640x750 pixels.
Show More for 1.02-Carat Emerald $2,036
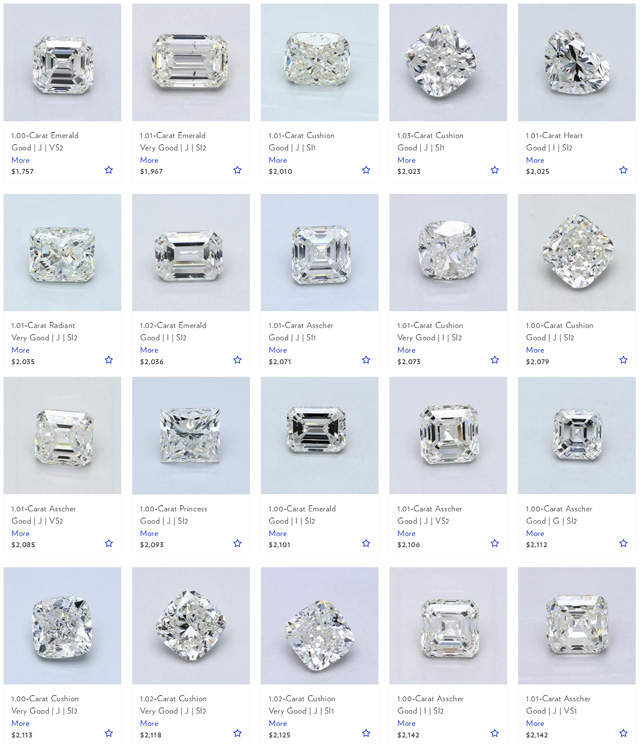[149, 350]
